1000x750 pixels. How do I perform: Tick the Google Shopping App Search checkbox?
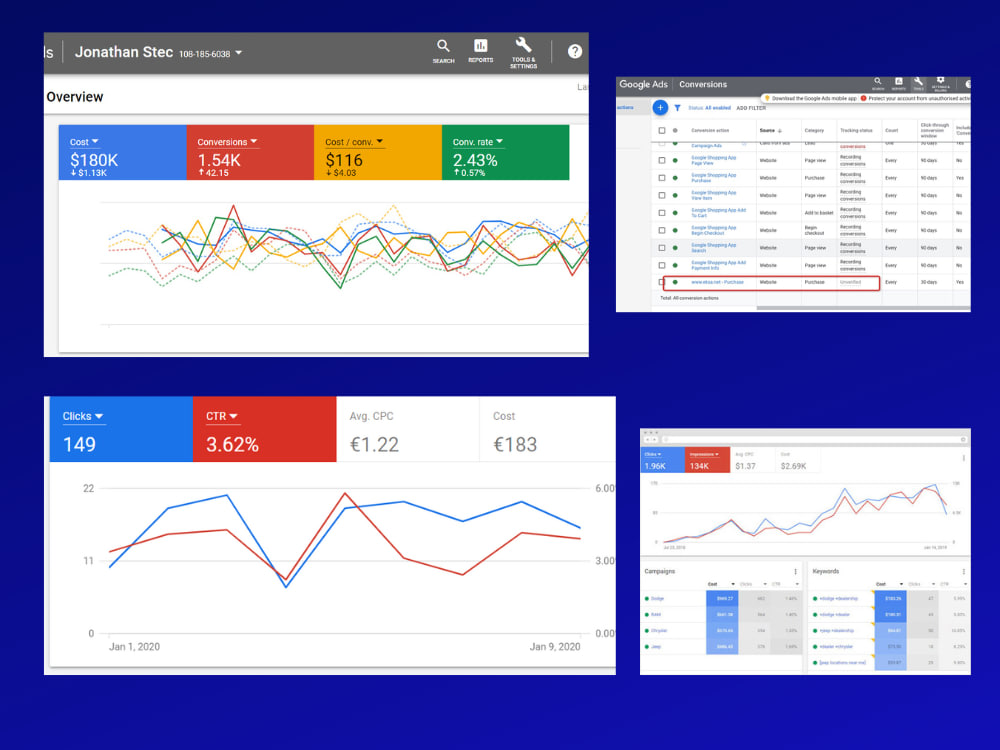tap(661, 247)
